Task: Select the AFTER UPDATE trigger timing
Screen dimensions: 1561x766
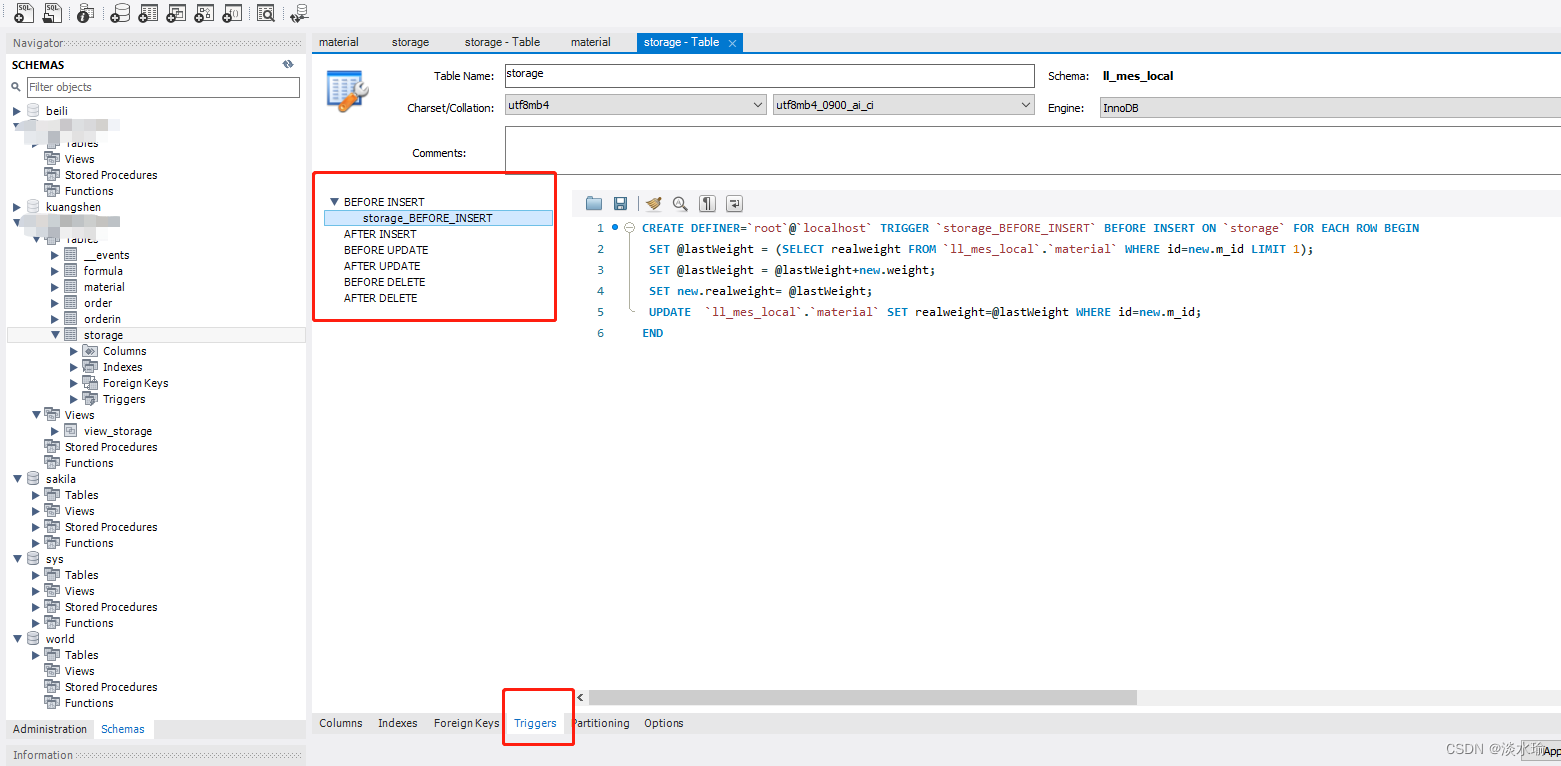Action: tap(382, 266)
